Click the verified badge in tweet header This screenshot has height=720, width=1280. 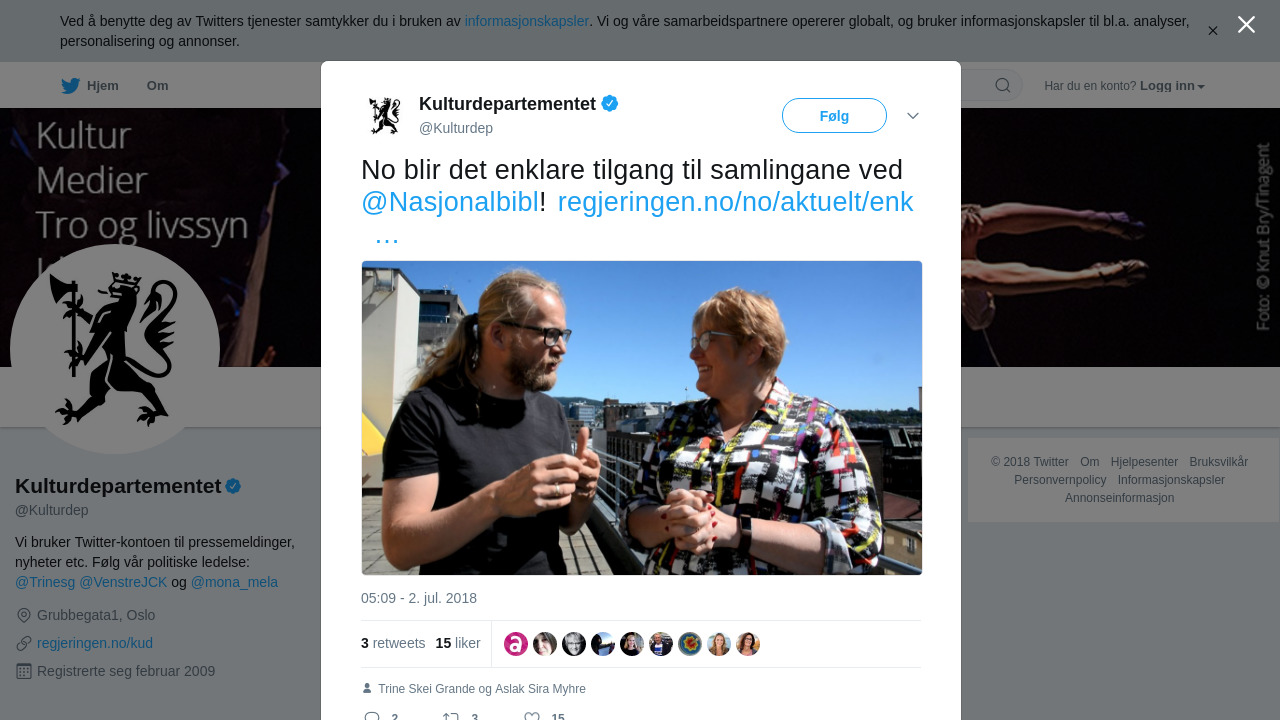click(x=610, y=103)
